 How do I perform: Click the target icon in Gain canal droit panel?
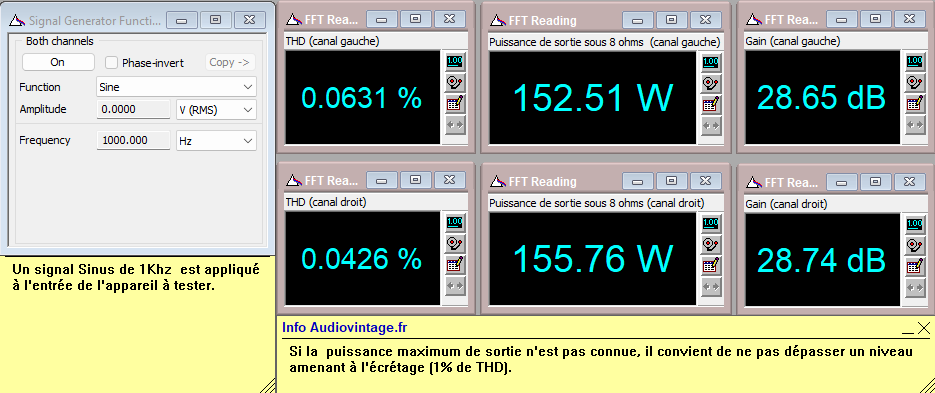[x=914, y=244]
